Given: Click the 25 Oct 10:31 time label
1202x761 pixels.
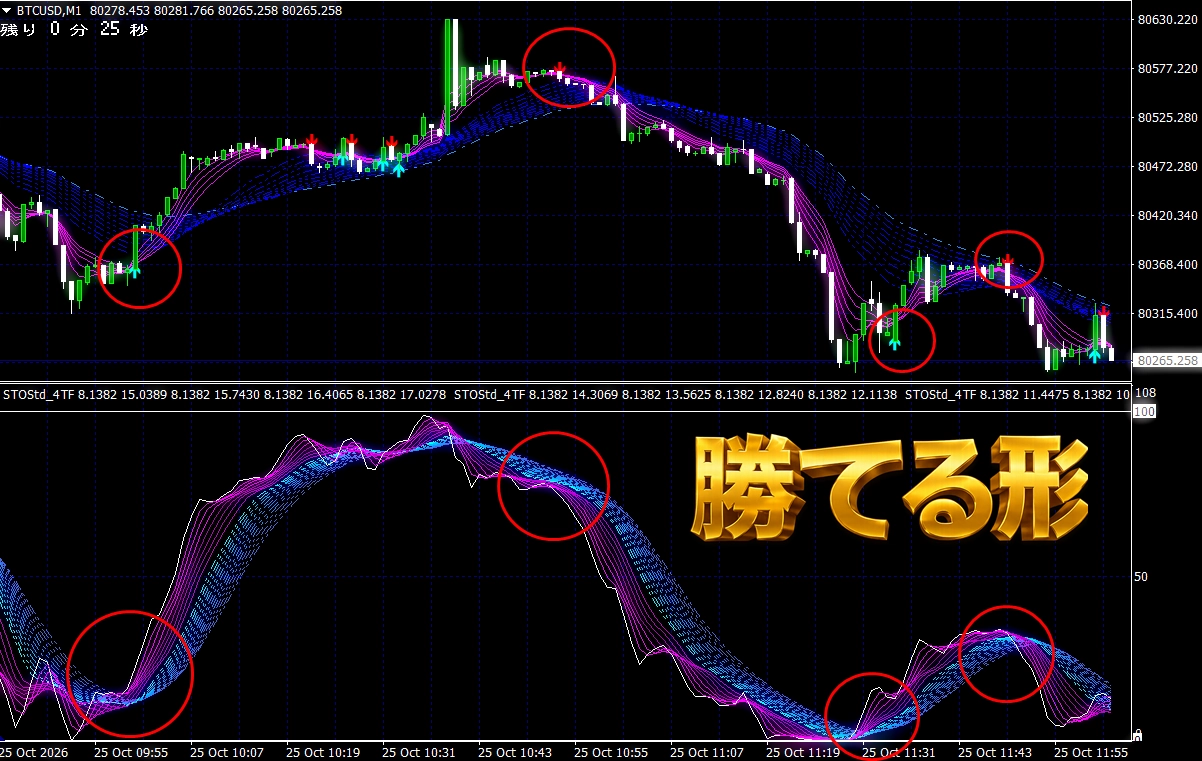Looking at the screenshot, I should (419, 751).
